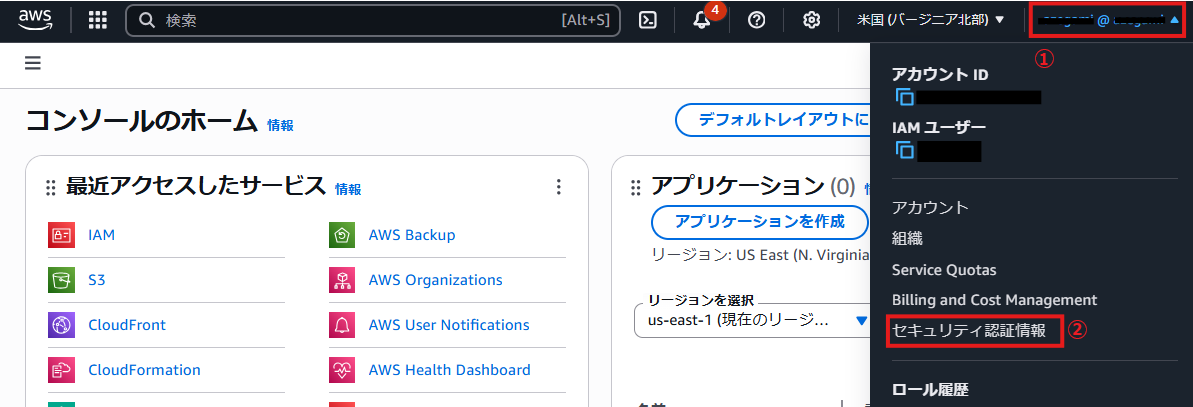Grab the recently visited widget drag handle

pyautogui.click(x=51, y=188)
